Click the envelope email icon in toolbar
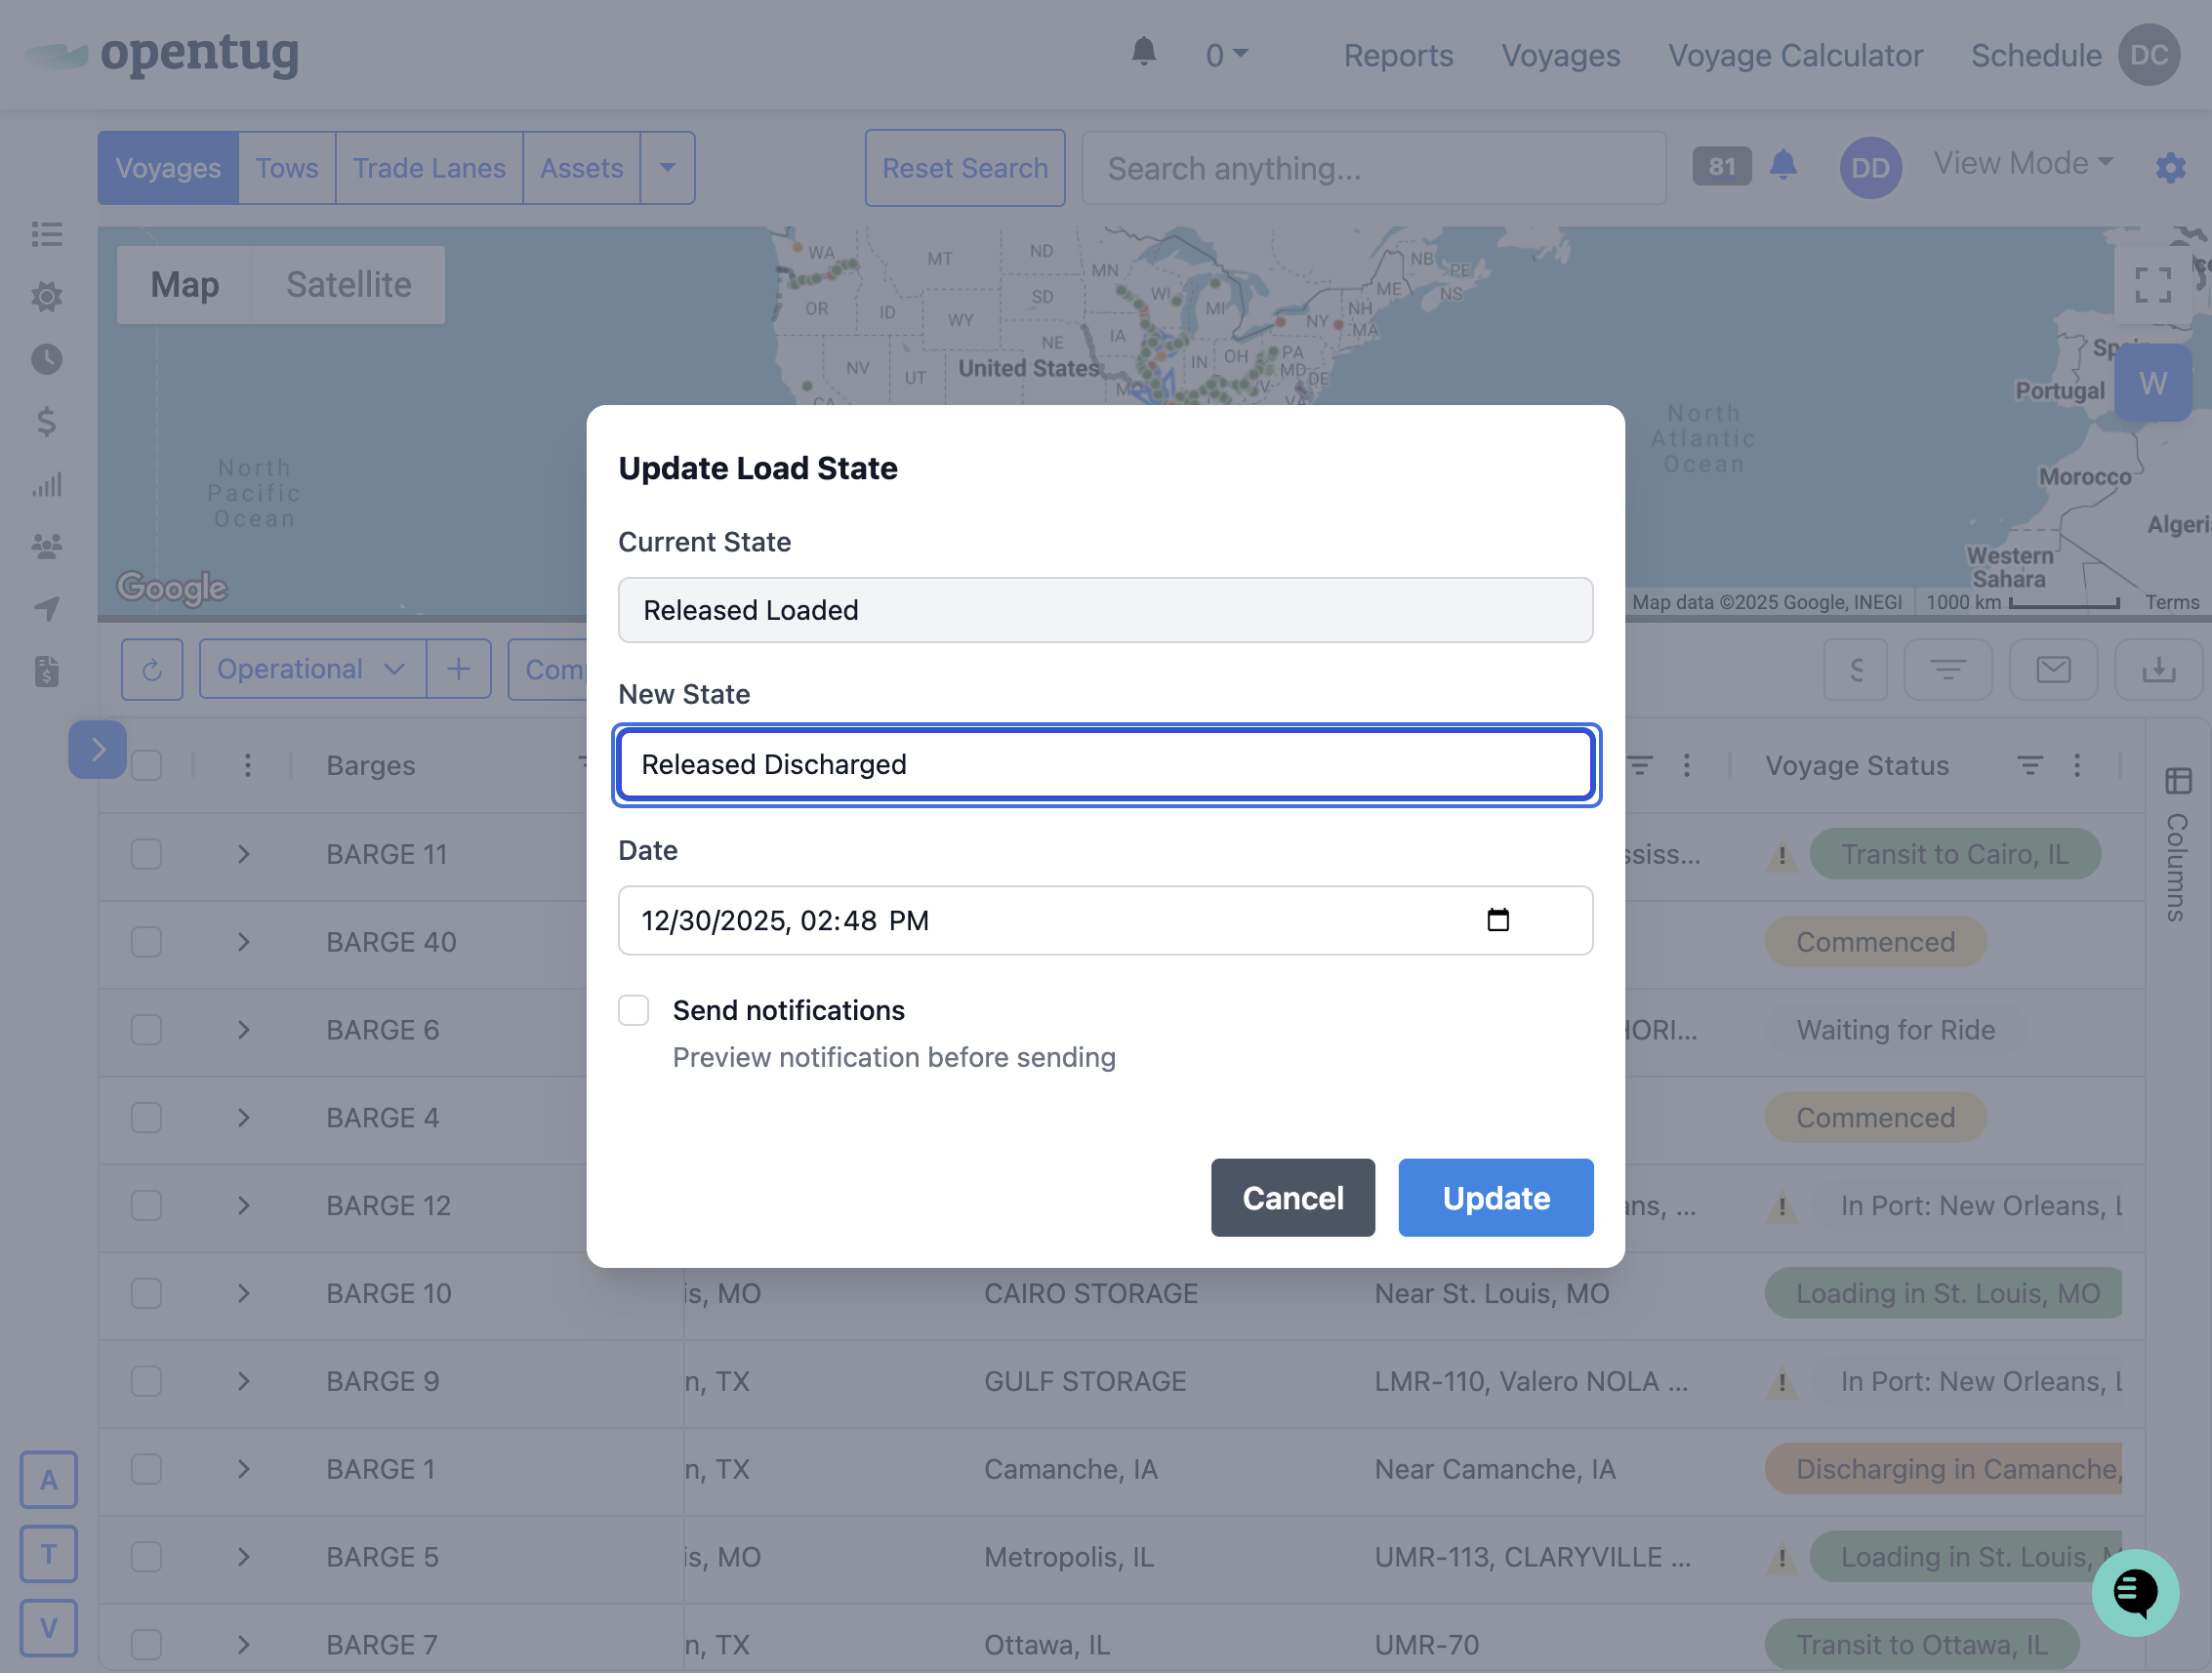The image size is (2212, 1673). coord(2052,669)
